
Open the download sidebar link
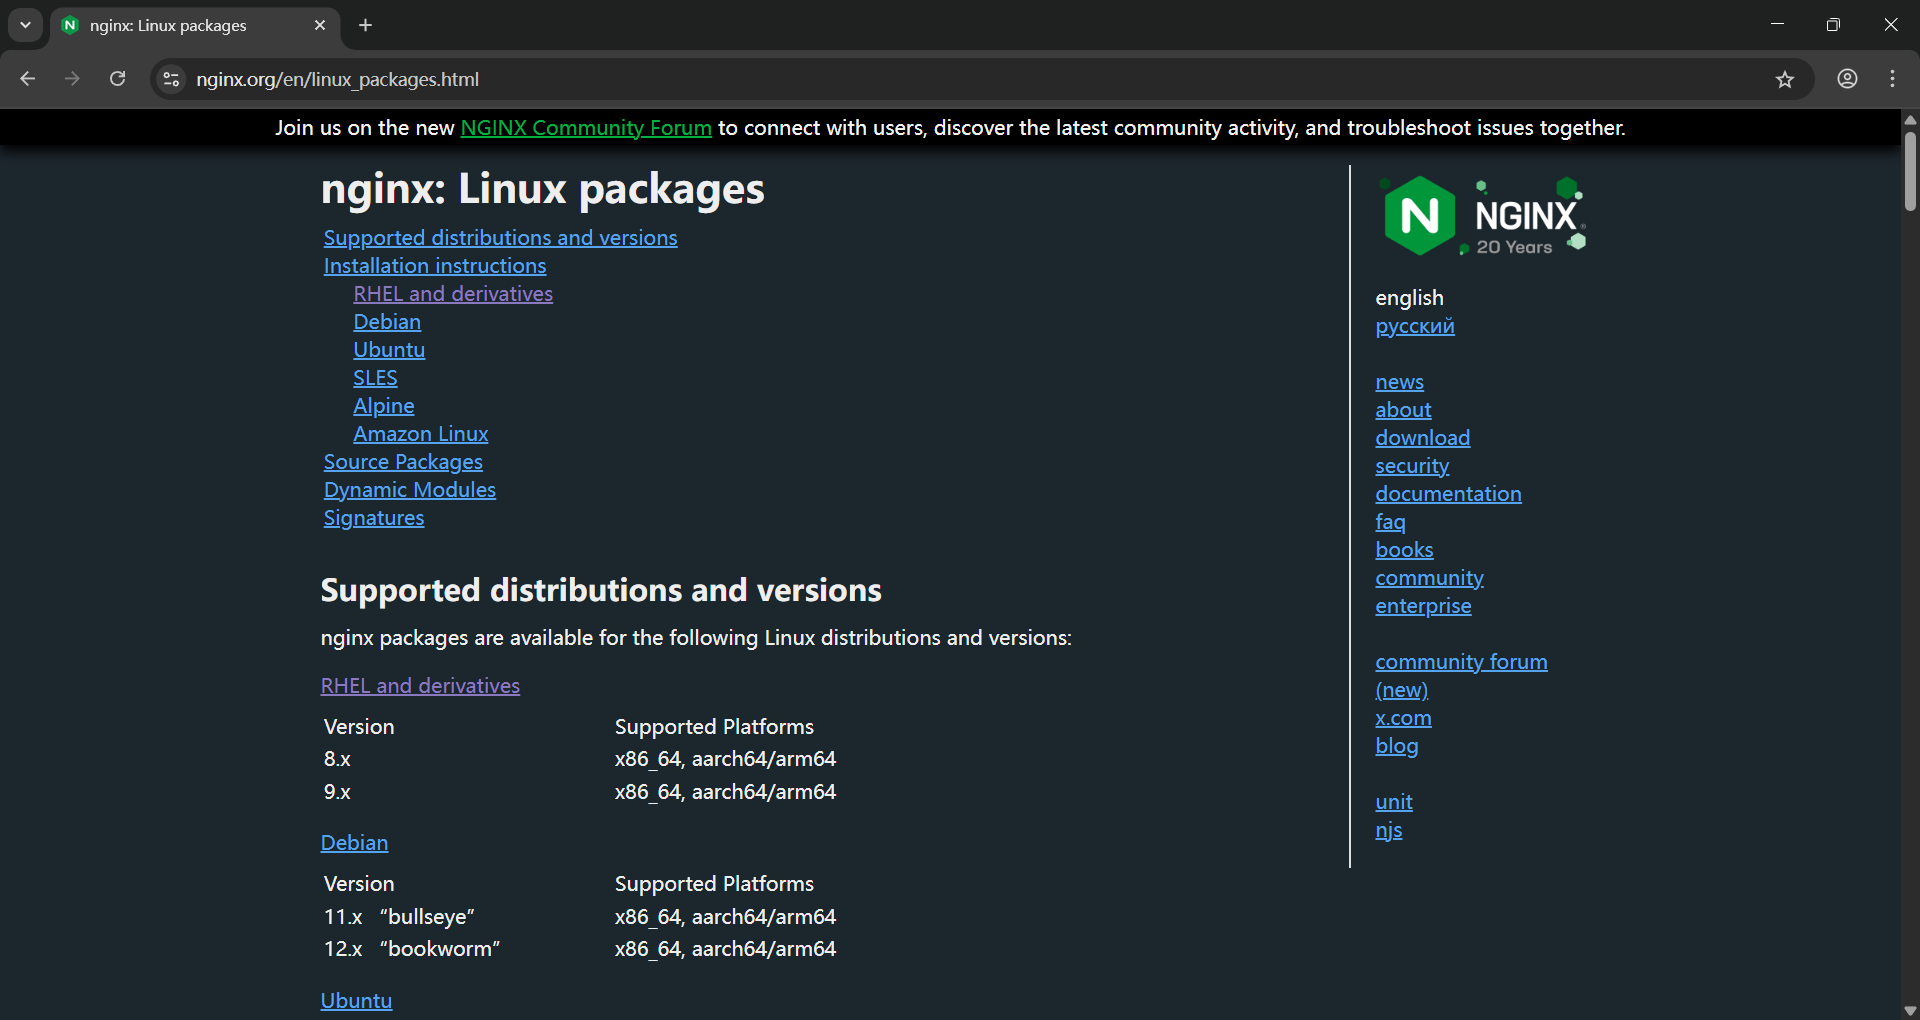(x=1422, y=438)
